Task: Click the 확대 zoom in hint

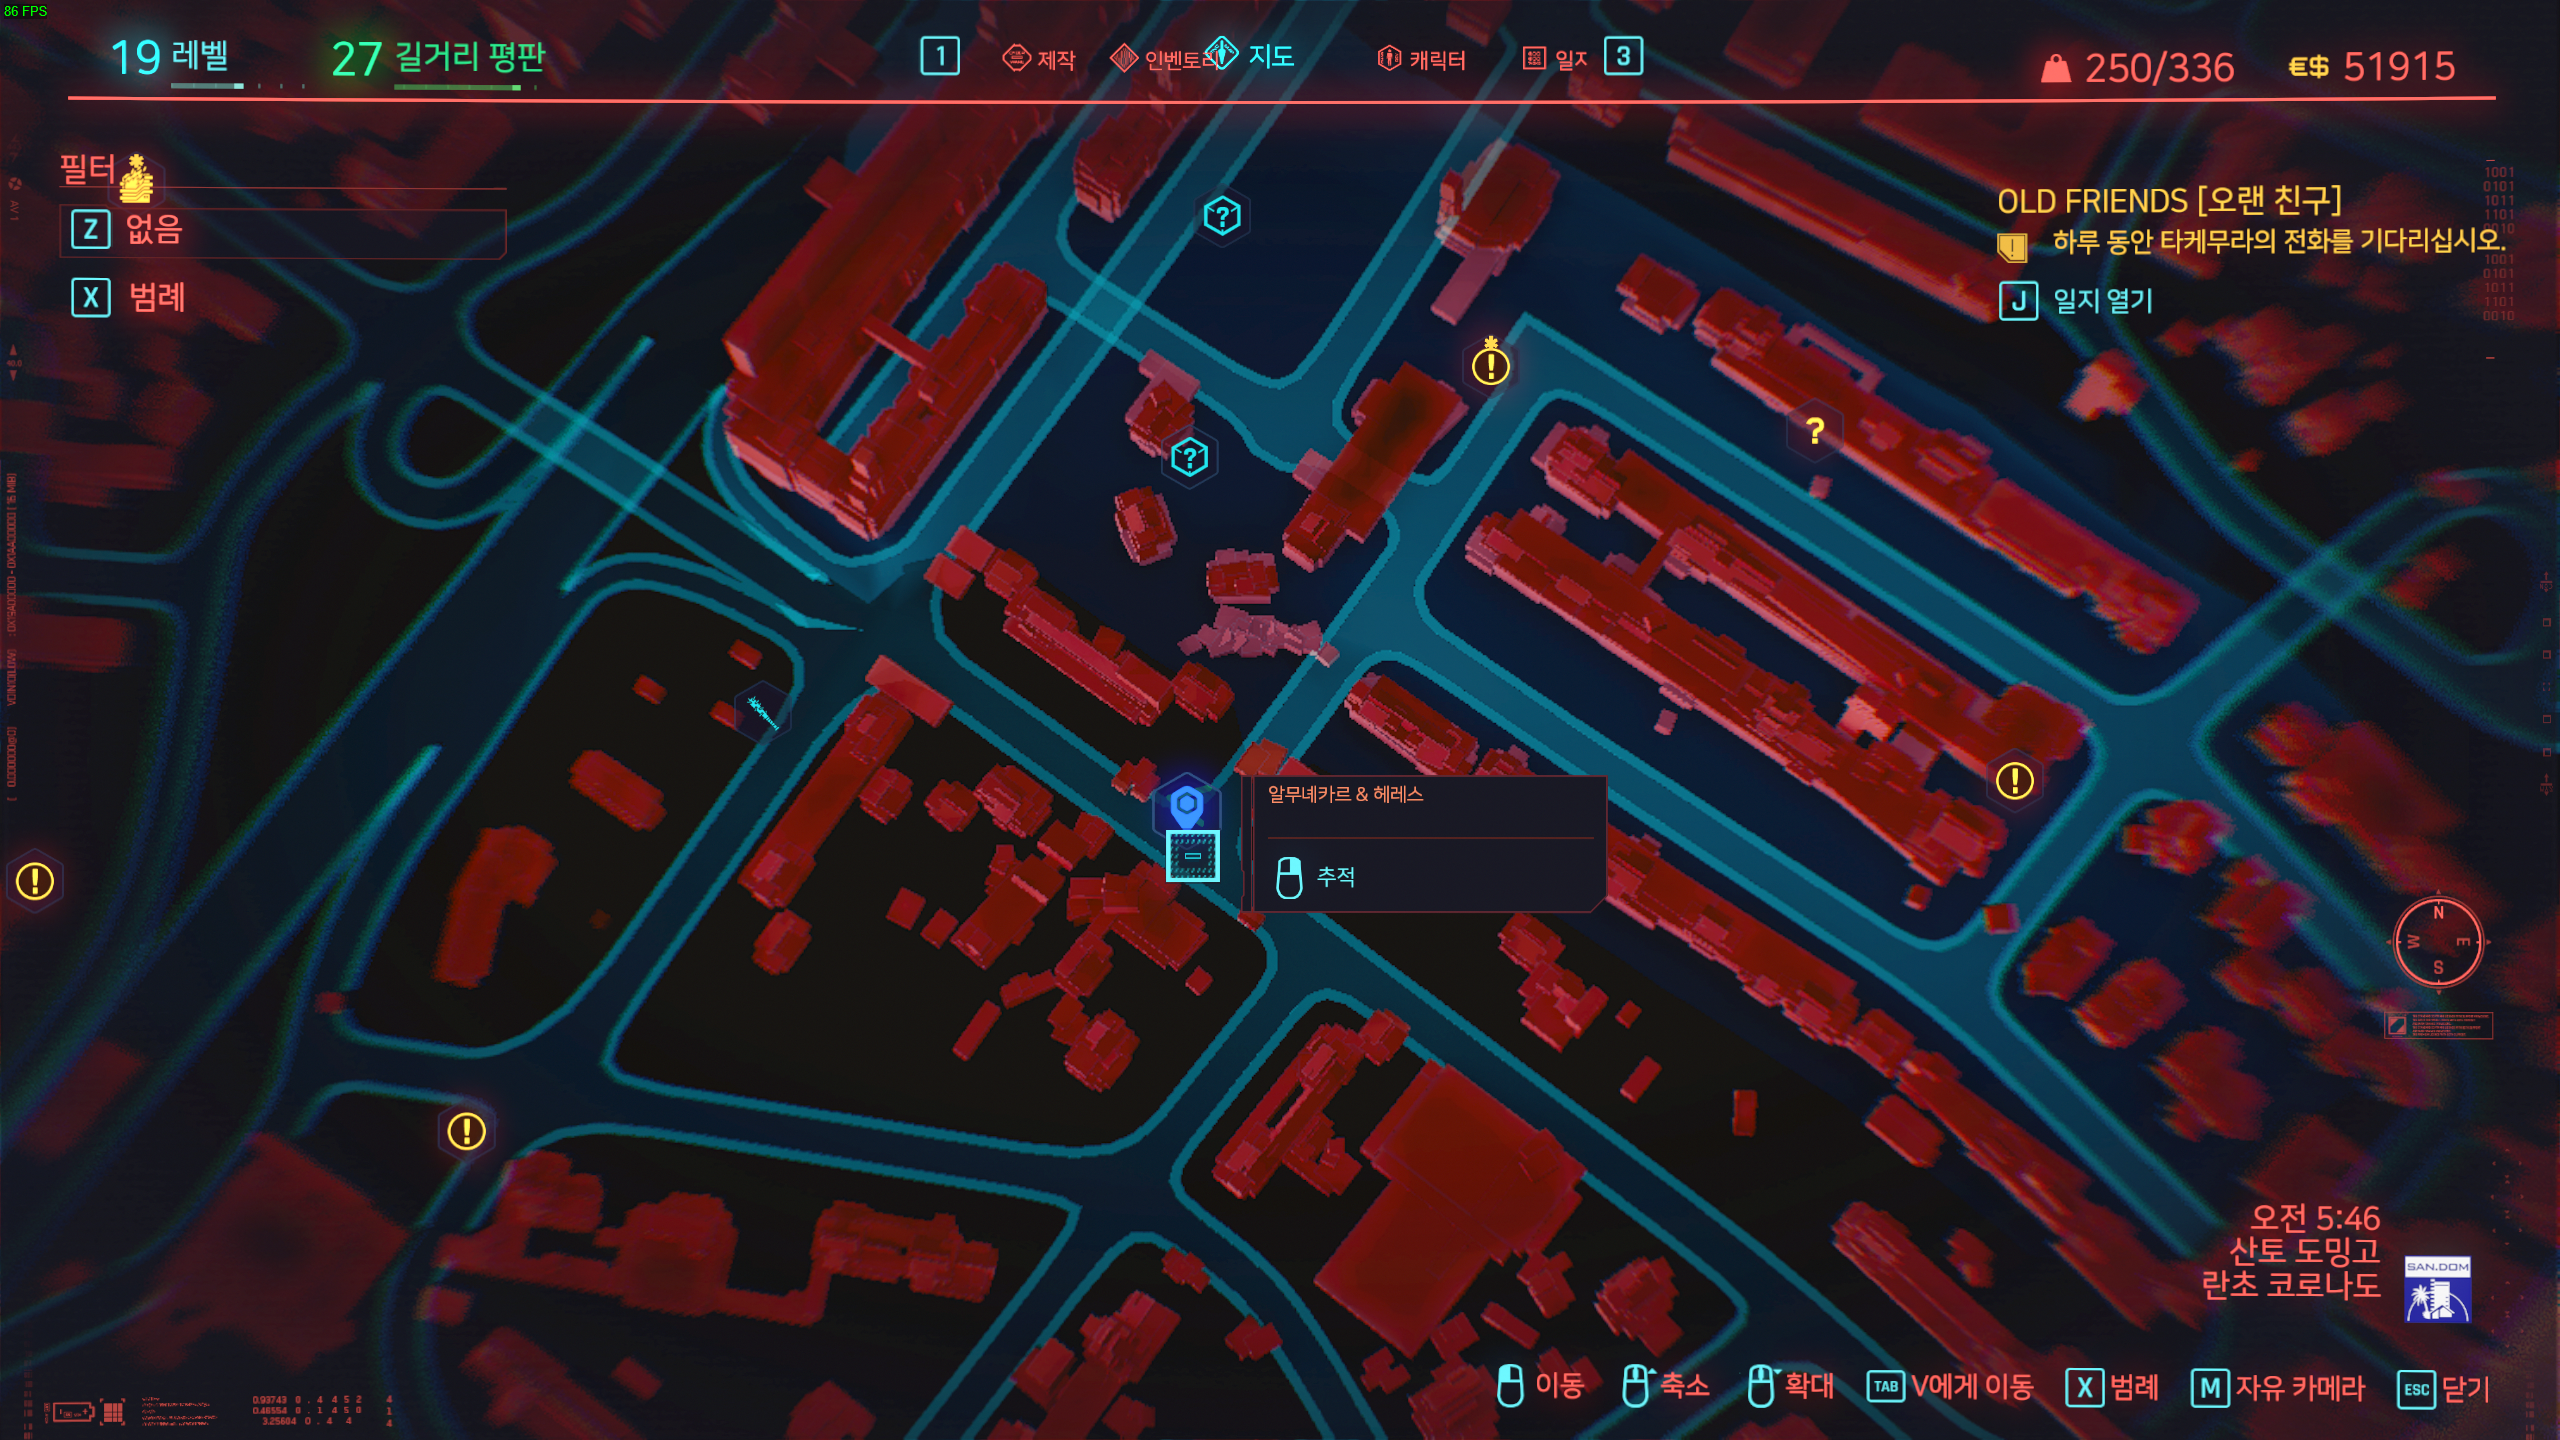Action: click(x=1791, y=1386)
